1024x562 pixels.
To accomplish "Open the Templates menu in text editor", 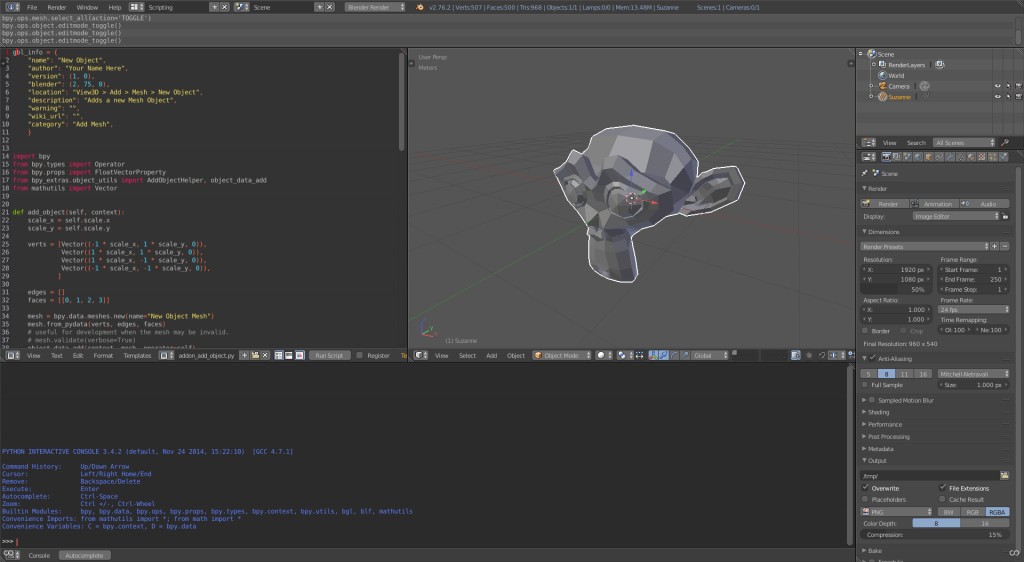I will click(x=137, y=355).
